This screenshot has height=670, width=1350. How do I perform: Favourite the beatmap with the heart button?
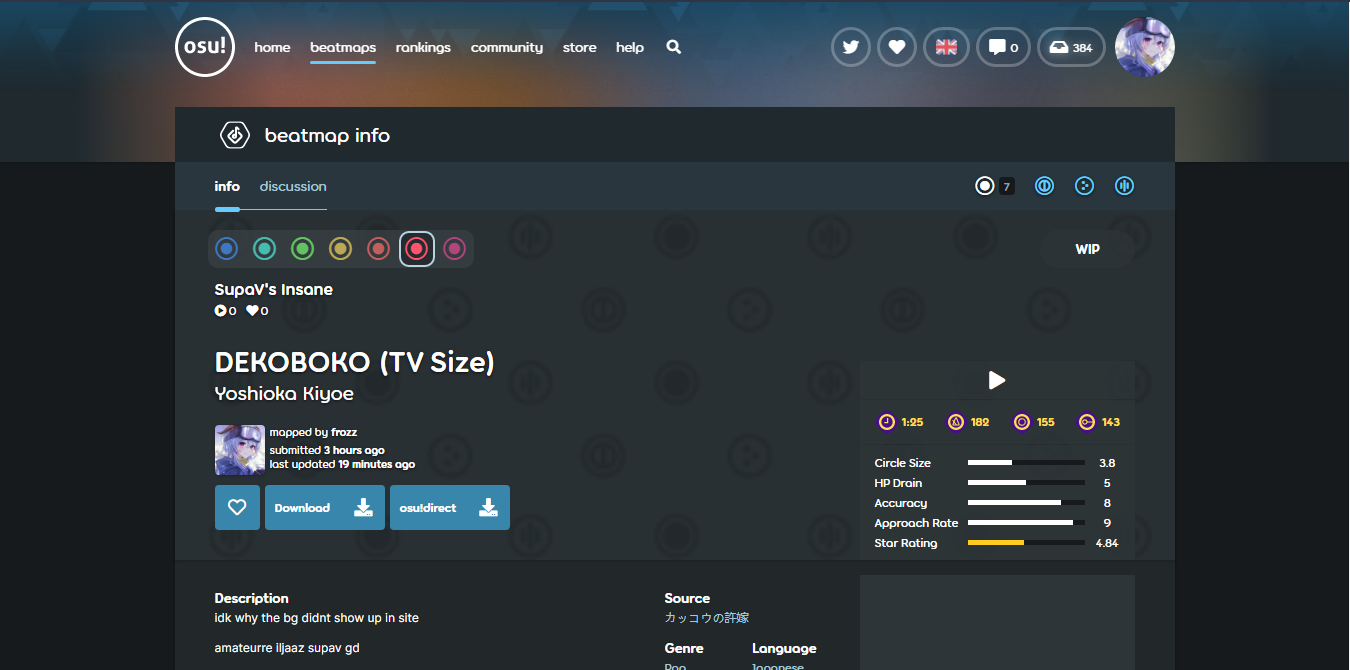point(237,507)
